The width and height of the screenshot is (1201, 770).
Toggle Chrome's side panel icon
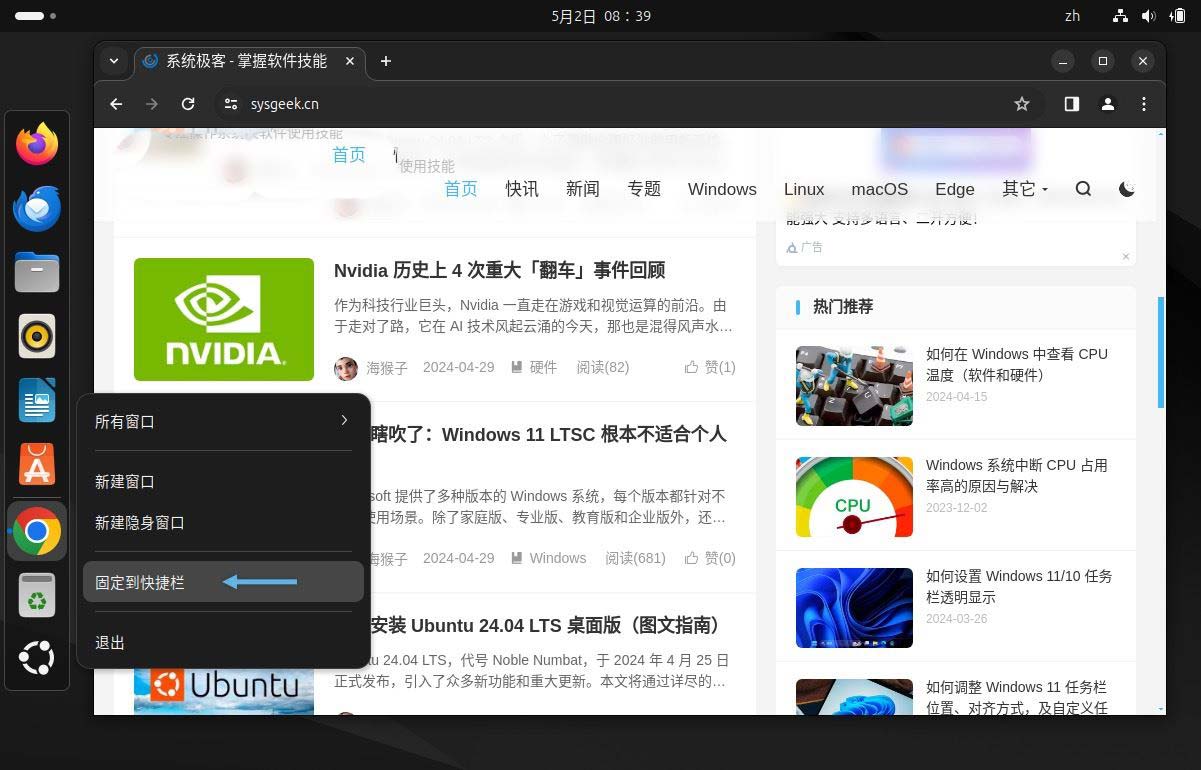click(x=1071, y=103)
